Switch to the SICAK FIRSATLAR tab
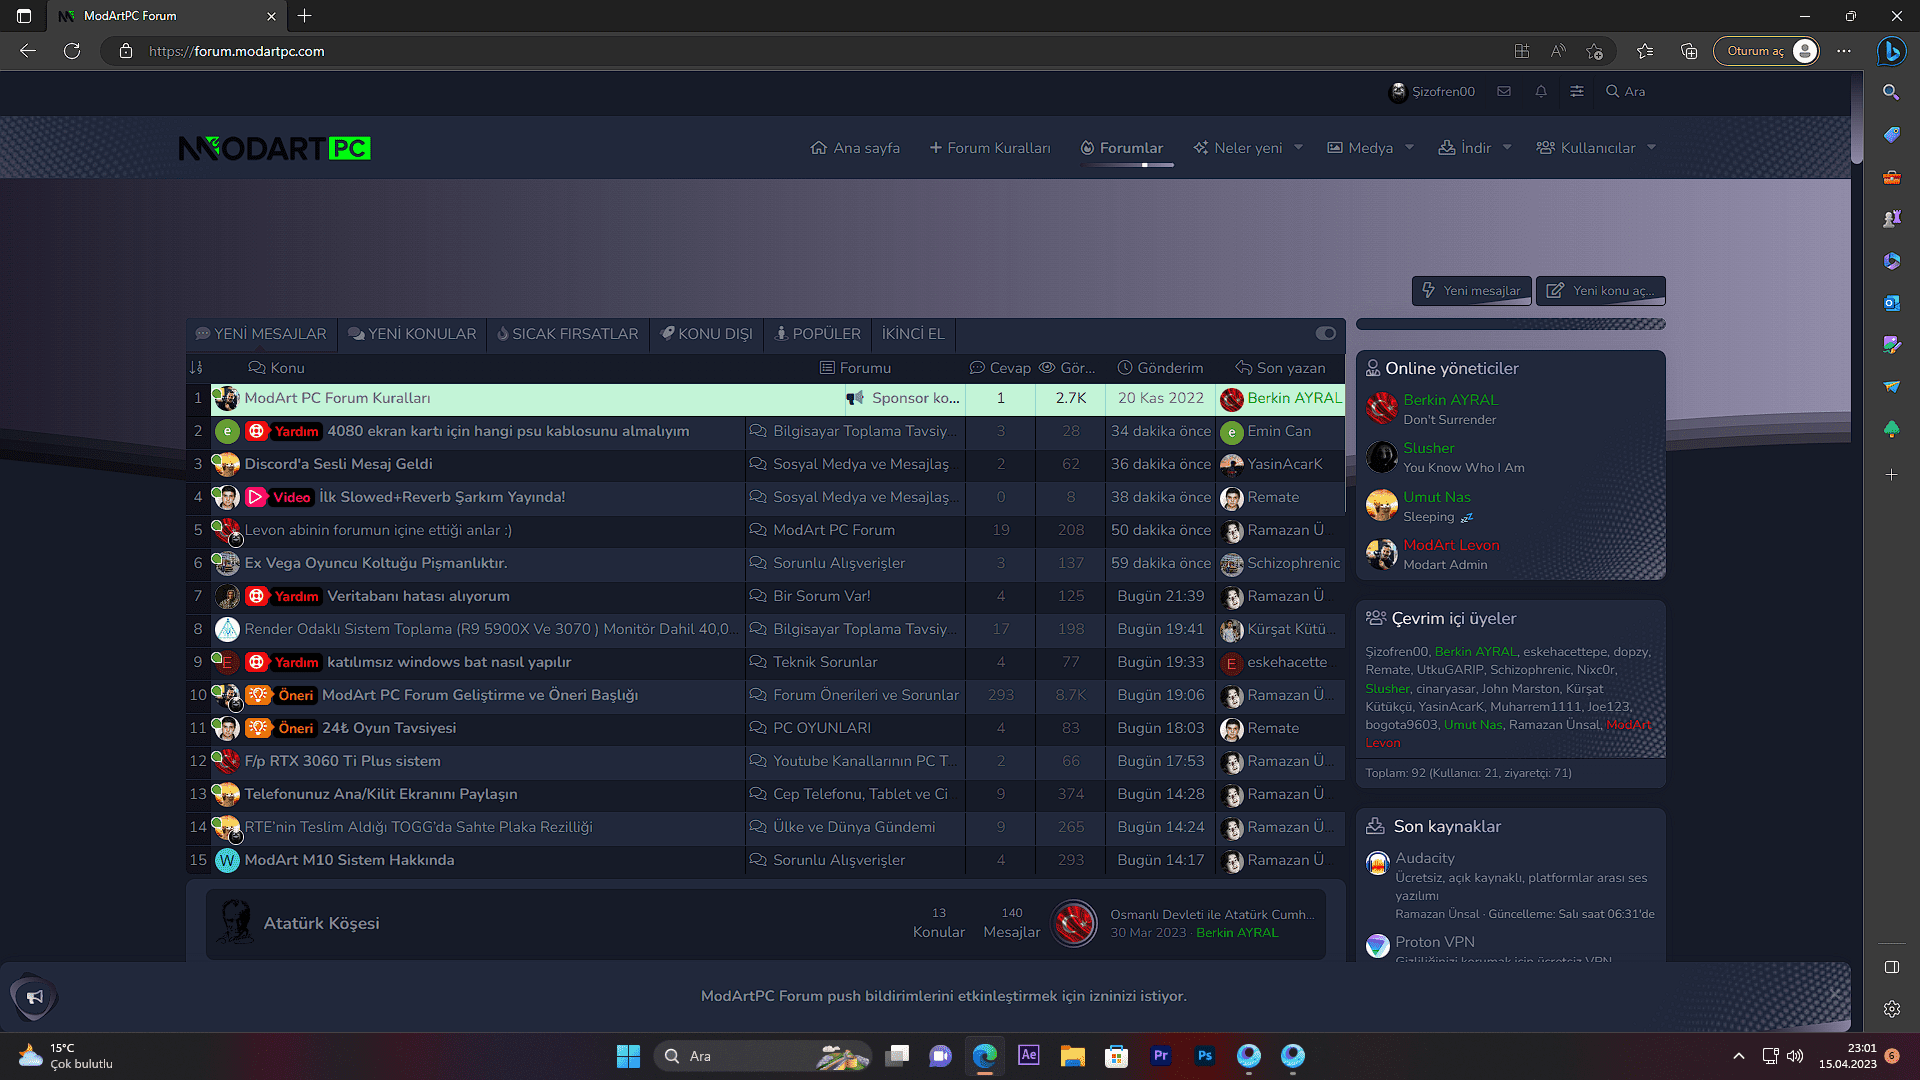Viewport: 1920px width, 1080px height. click(x=567, y=333)
